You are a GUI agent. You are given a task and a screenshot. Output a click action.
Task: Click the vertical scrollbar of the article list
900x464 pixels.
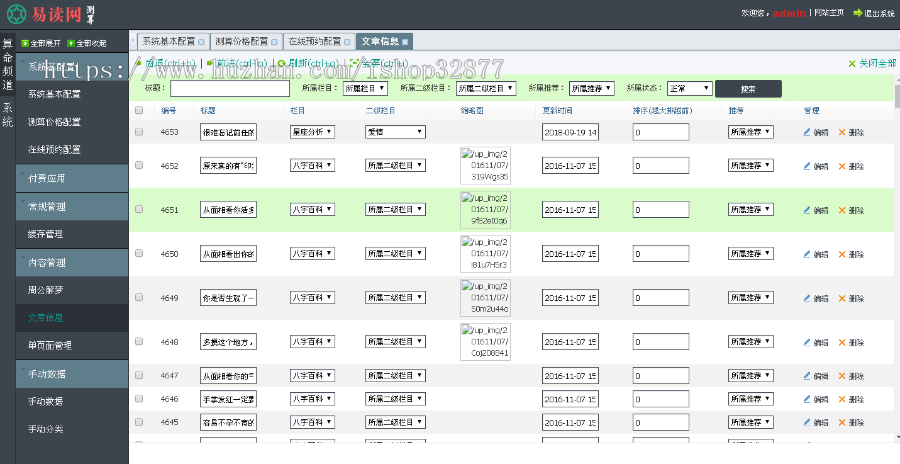(x=895, y=250)
